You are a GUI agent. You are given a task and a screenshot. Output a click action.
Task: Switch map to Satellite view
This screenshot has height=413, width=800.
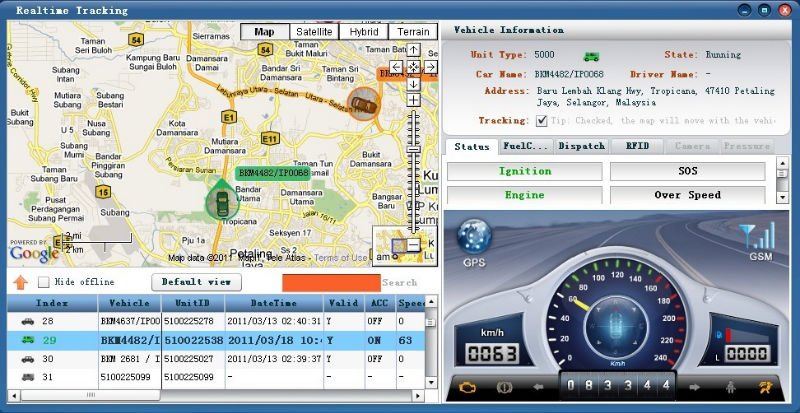314,32
